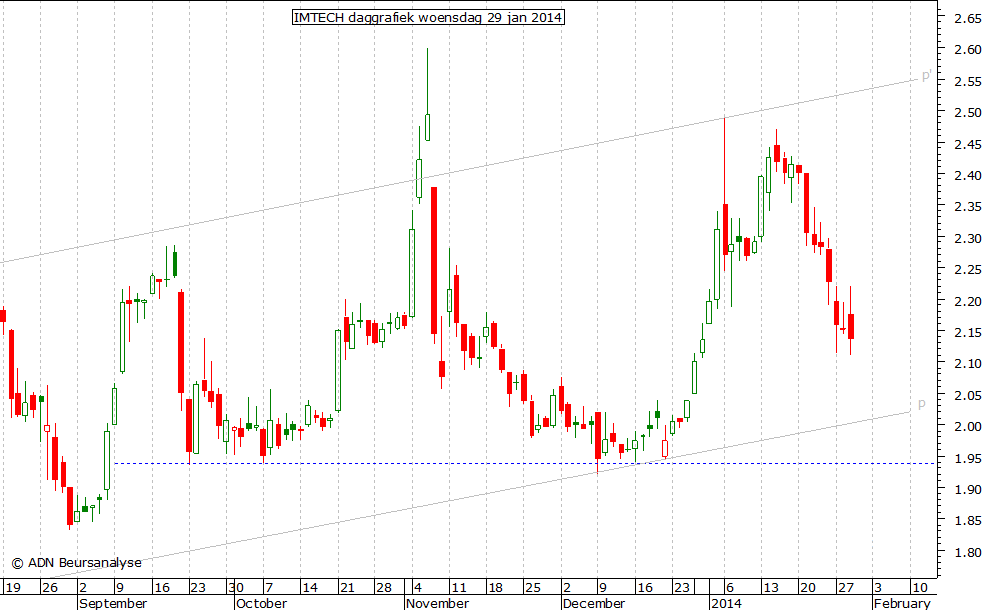Click the 2.10 price axis label

pyautogui.click(x=967, y=363)
